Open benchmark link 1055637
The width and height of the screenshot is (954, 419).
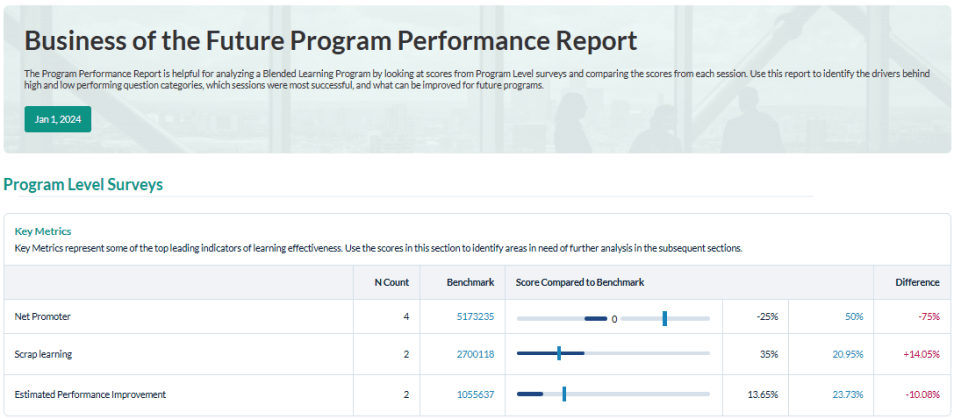(474, 394)
